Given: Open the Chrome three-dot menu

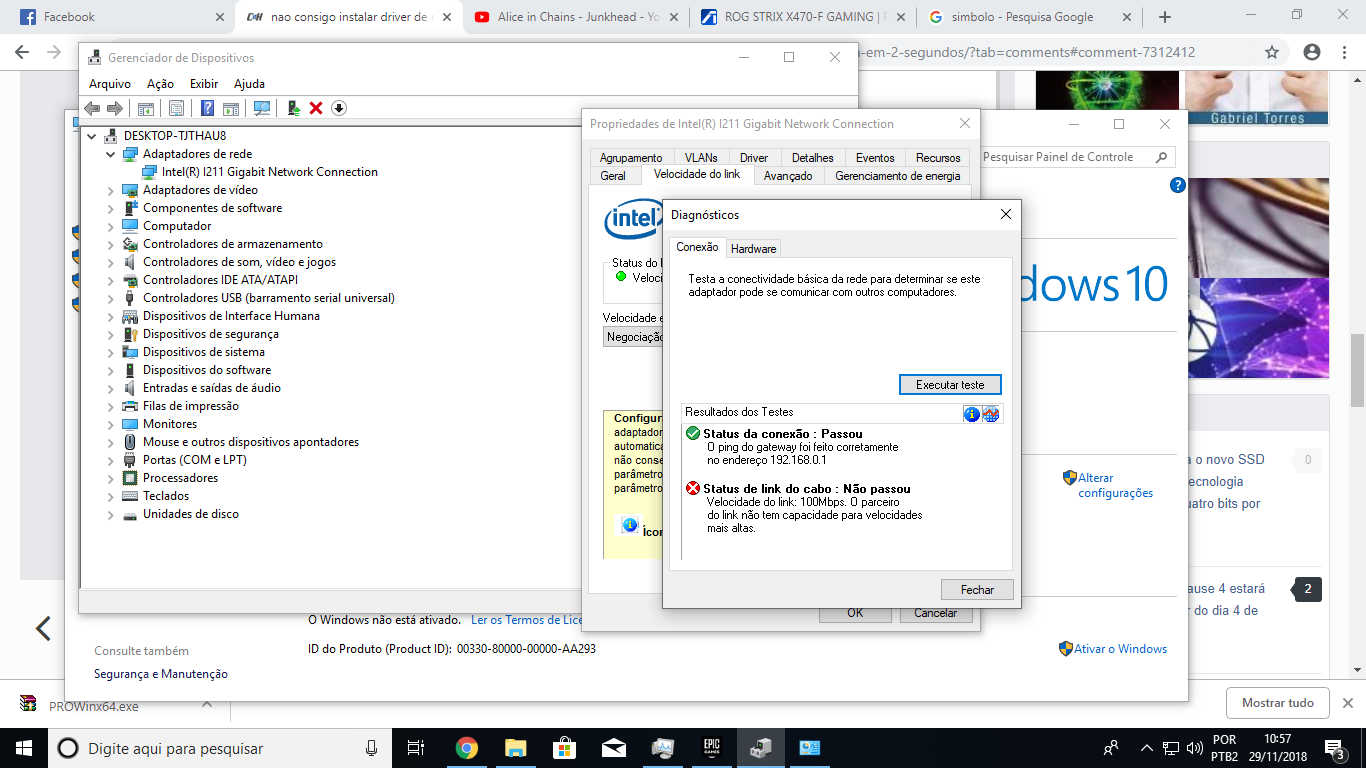Looking at the screenshot, I should coord(1345,52).
